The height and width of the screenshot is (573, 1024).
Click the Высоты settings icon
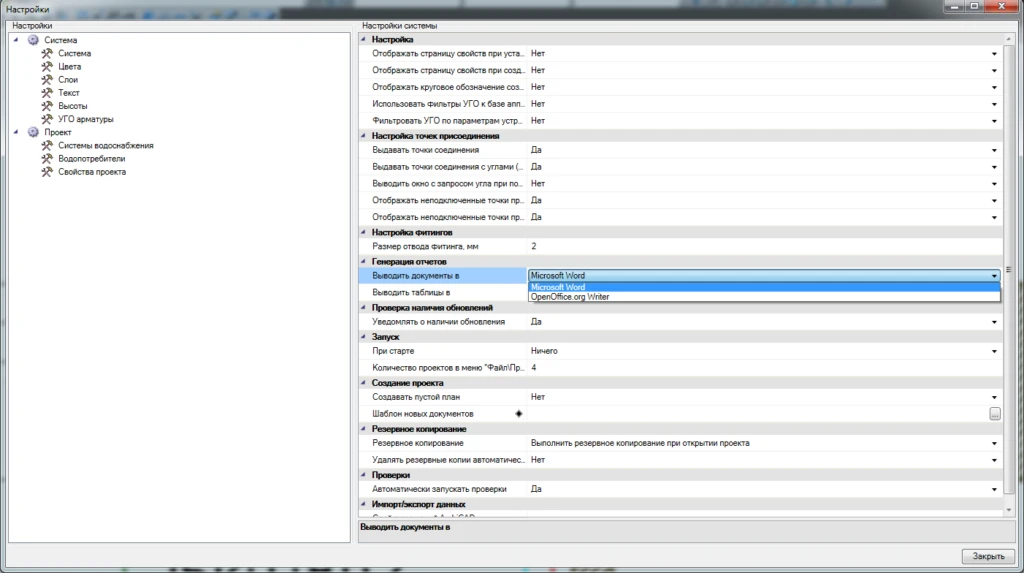tap(47, 106)
